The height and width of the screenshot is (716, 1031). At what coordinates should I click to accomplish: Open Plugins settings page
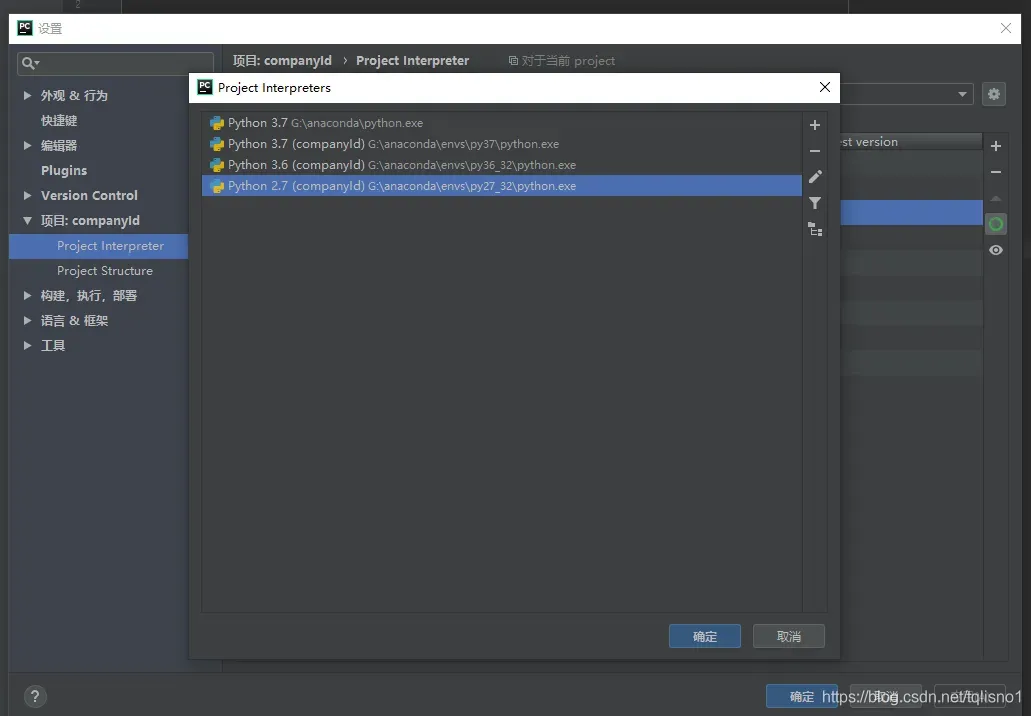pyautogui.click(x=64, y=170)
